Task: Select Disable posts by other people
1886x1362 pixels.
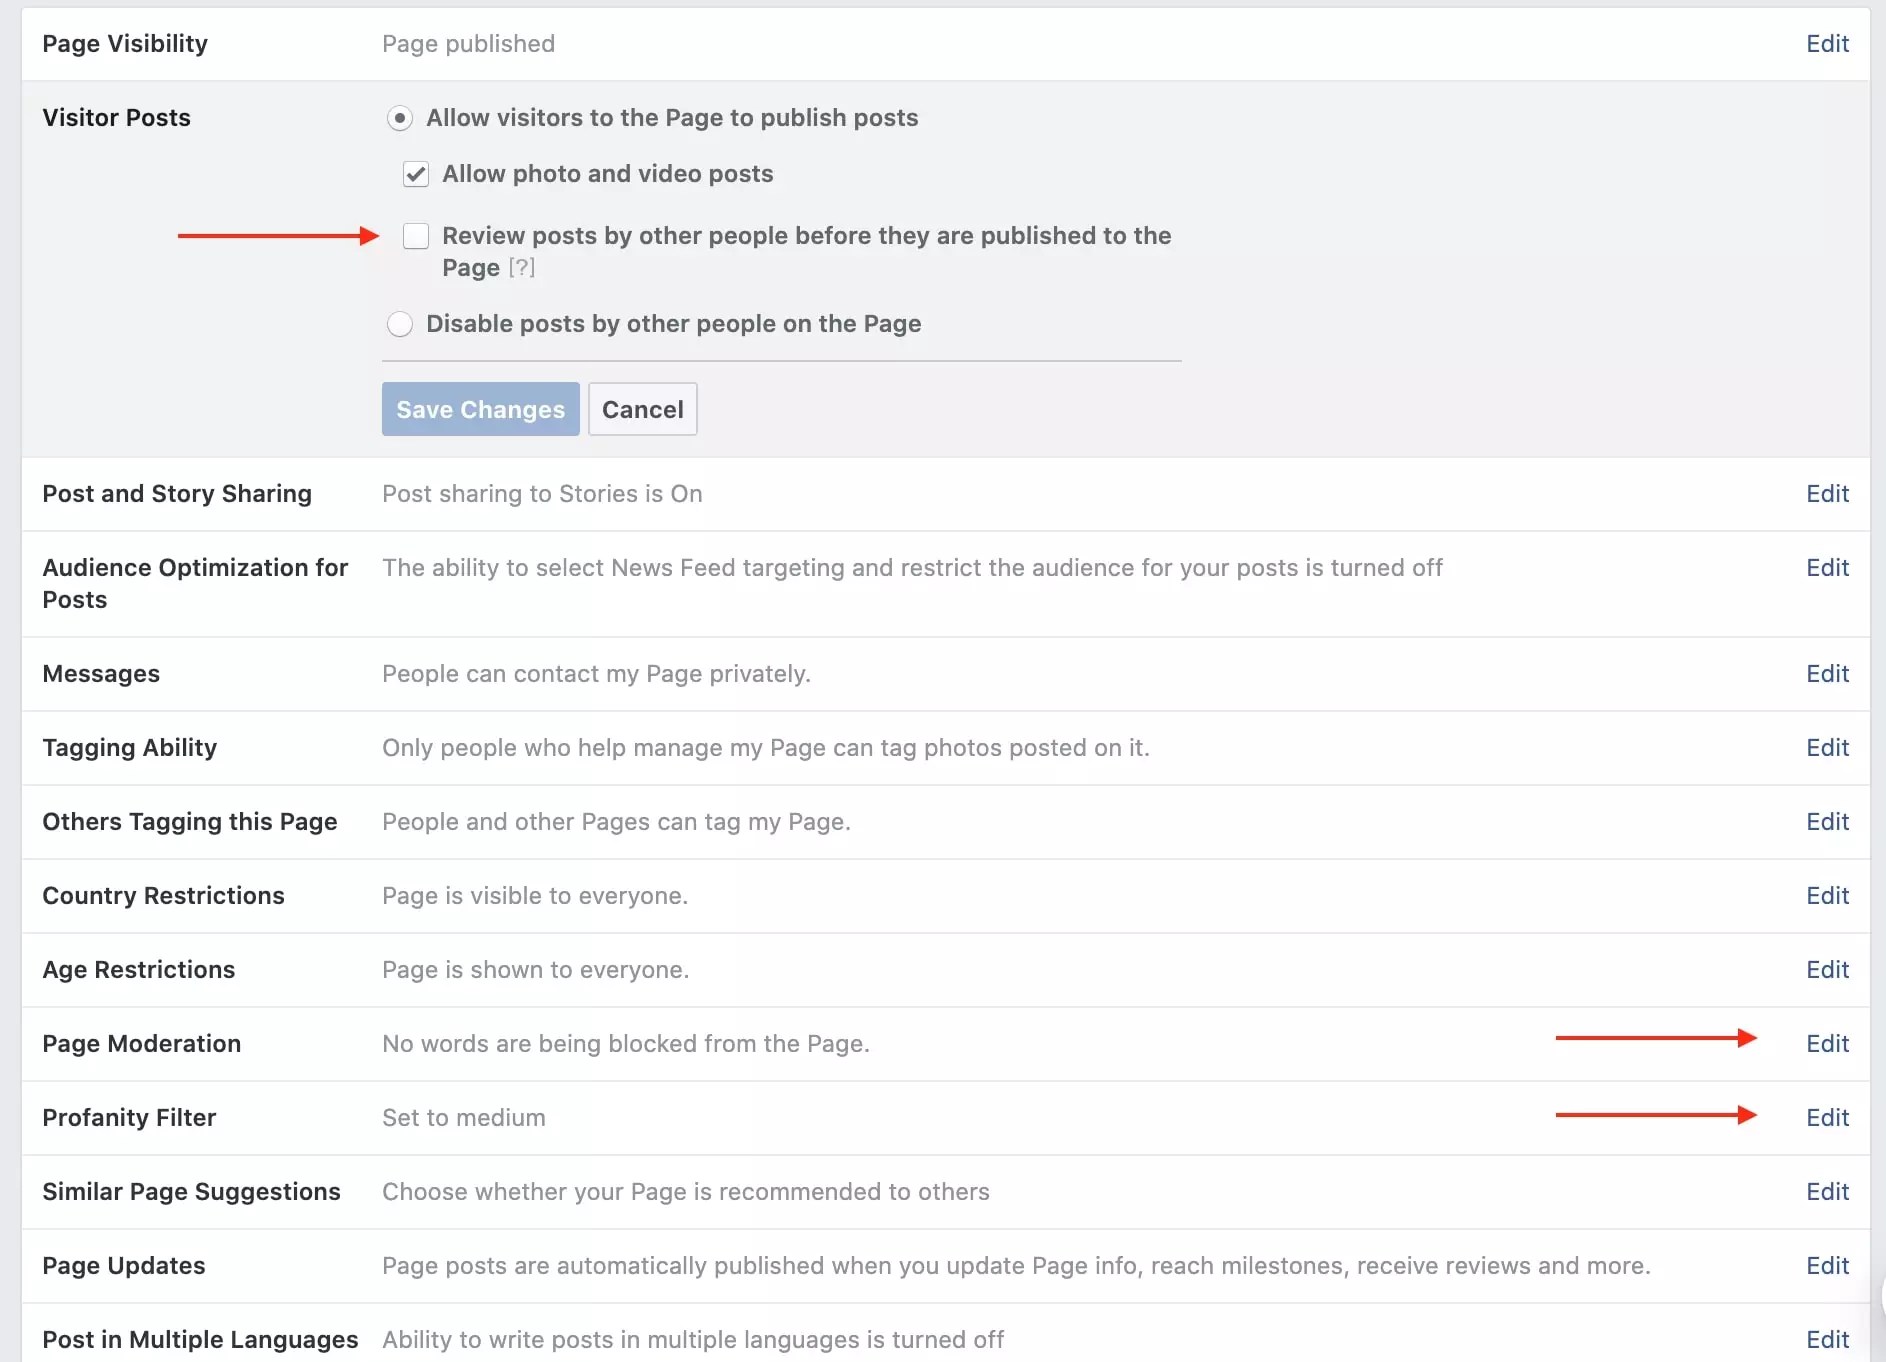Action: 400,324
